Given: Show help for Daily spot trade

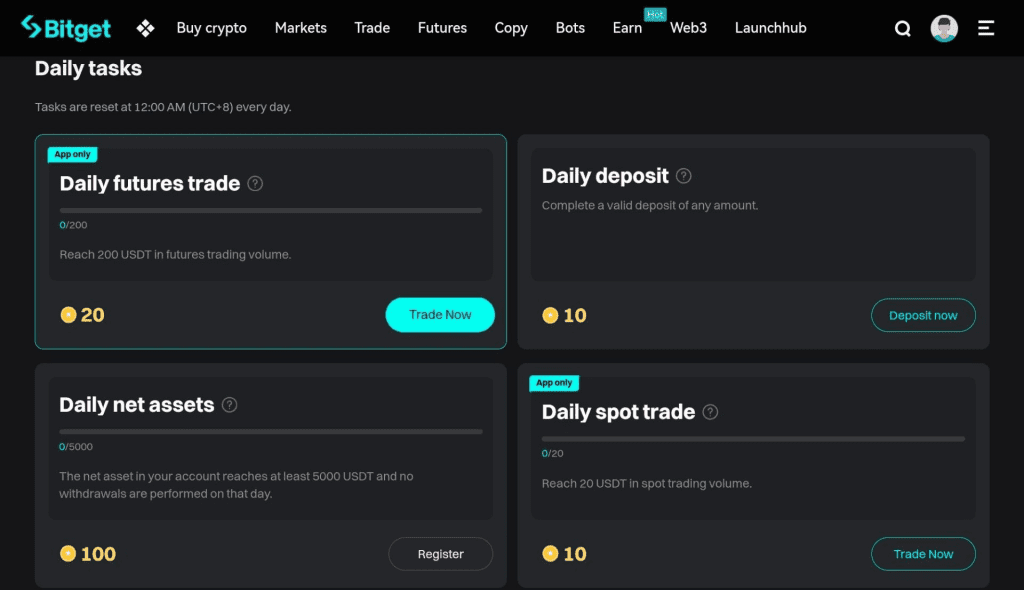Looking at the screenshot, I should [710, 412].
